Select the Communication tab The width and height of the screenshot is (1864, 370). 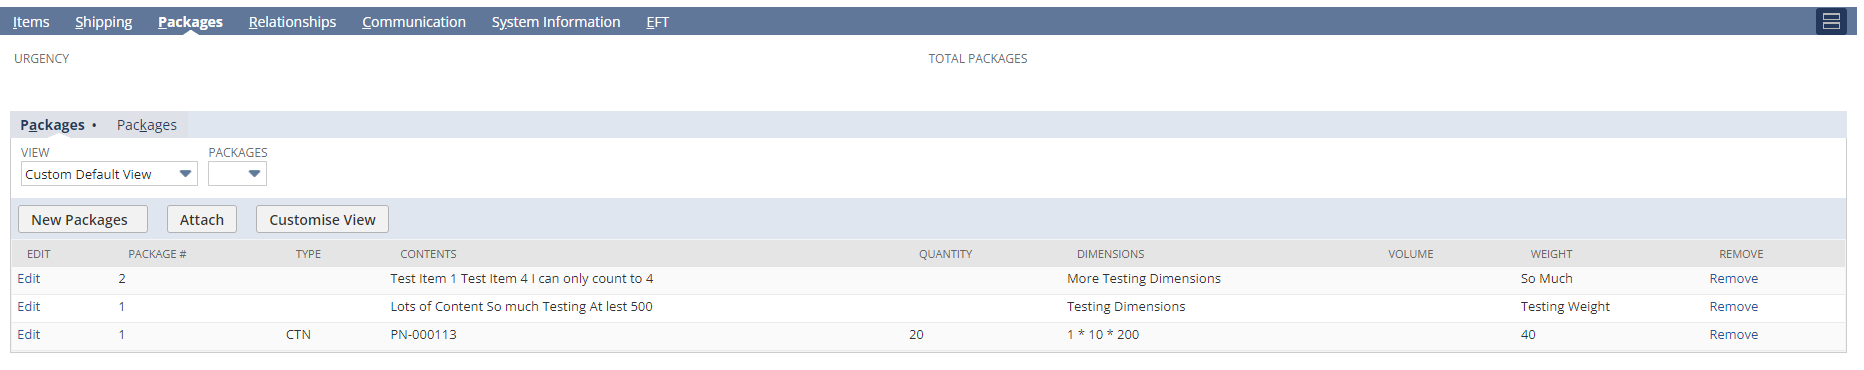(414, 22)
